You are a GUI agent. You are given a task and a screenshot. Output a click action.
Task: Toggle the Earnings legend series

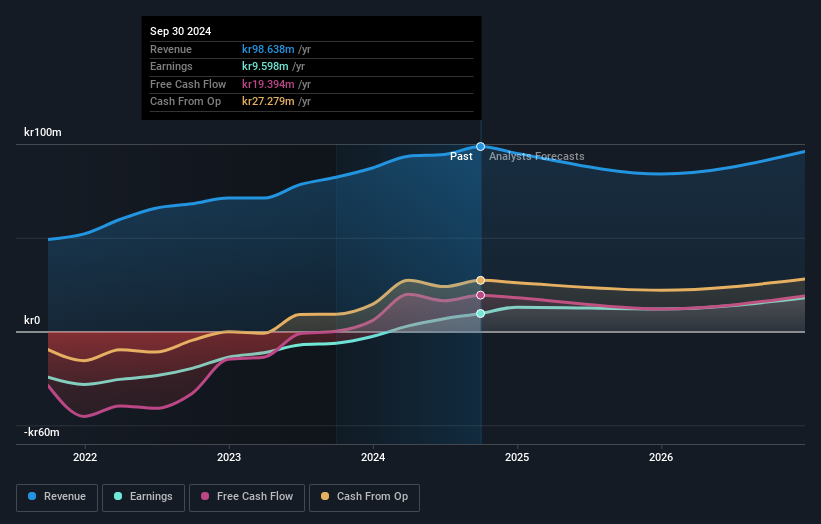click(x=143, y=497)
